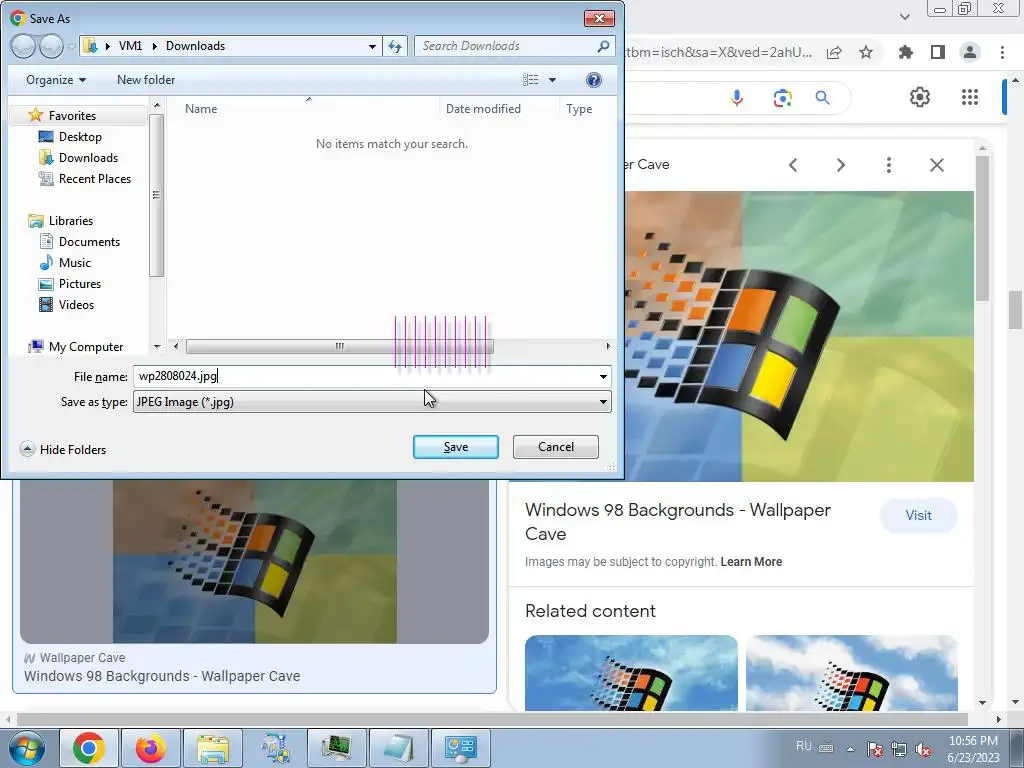
Task: Open the Google apps grid icon
Action: point(970,97)
